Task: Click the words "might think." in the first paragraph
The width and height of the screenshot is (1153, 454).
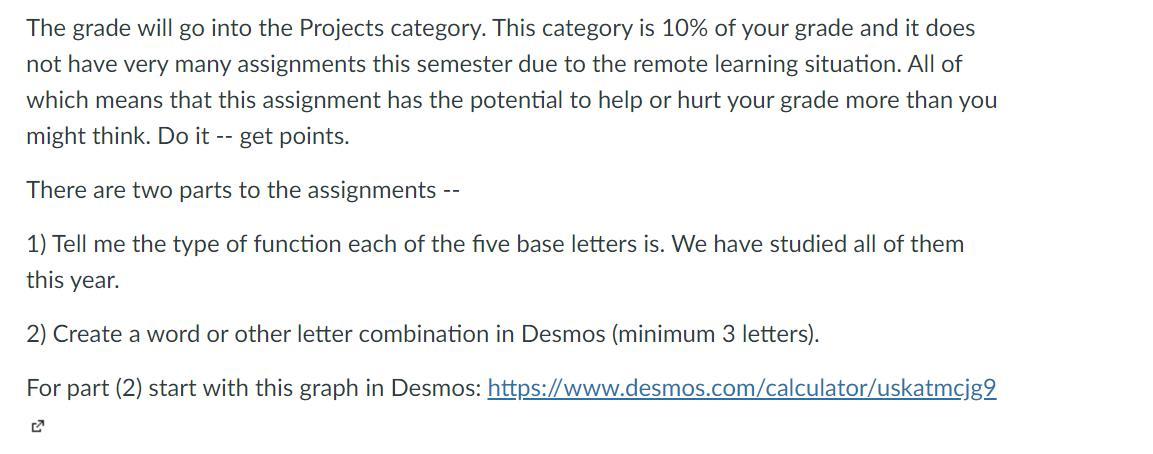Action: pos(89,136)
